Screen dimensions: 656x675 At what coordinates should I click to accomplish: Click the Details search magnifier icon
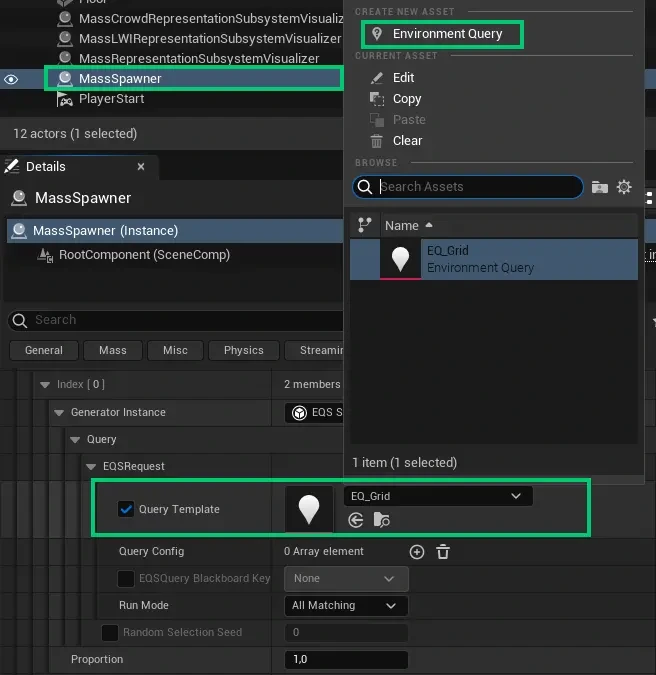tap(19, 320)
